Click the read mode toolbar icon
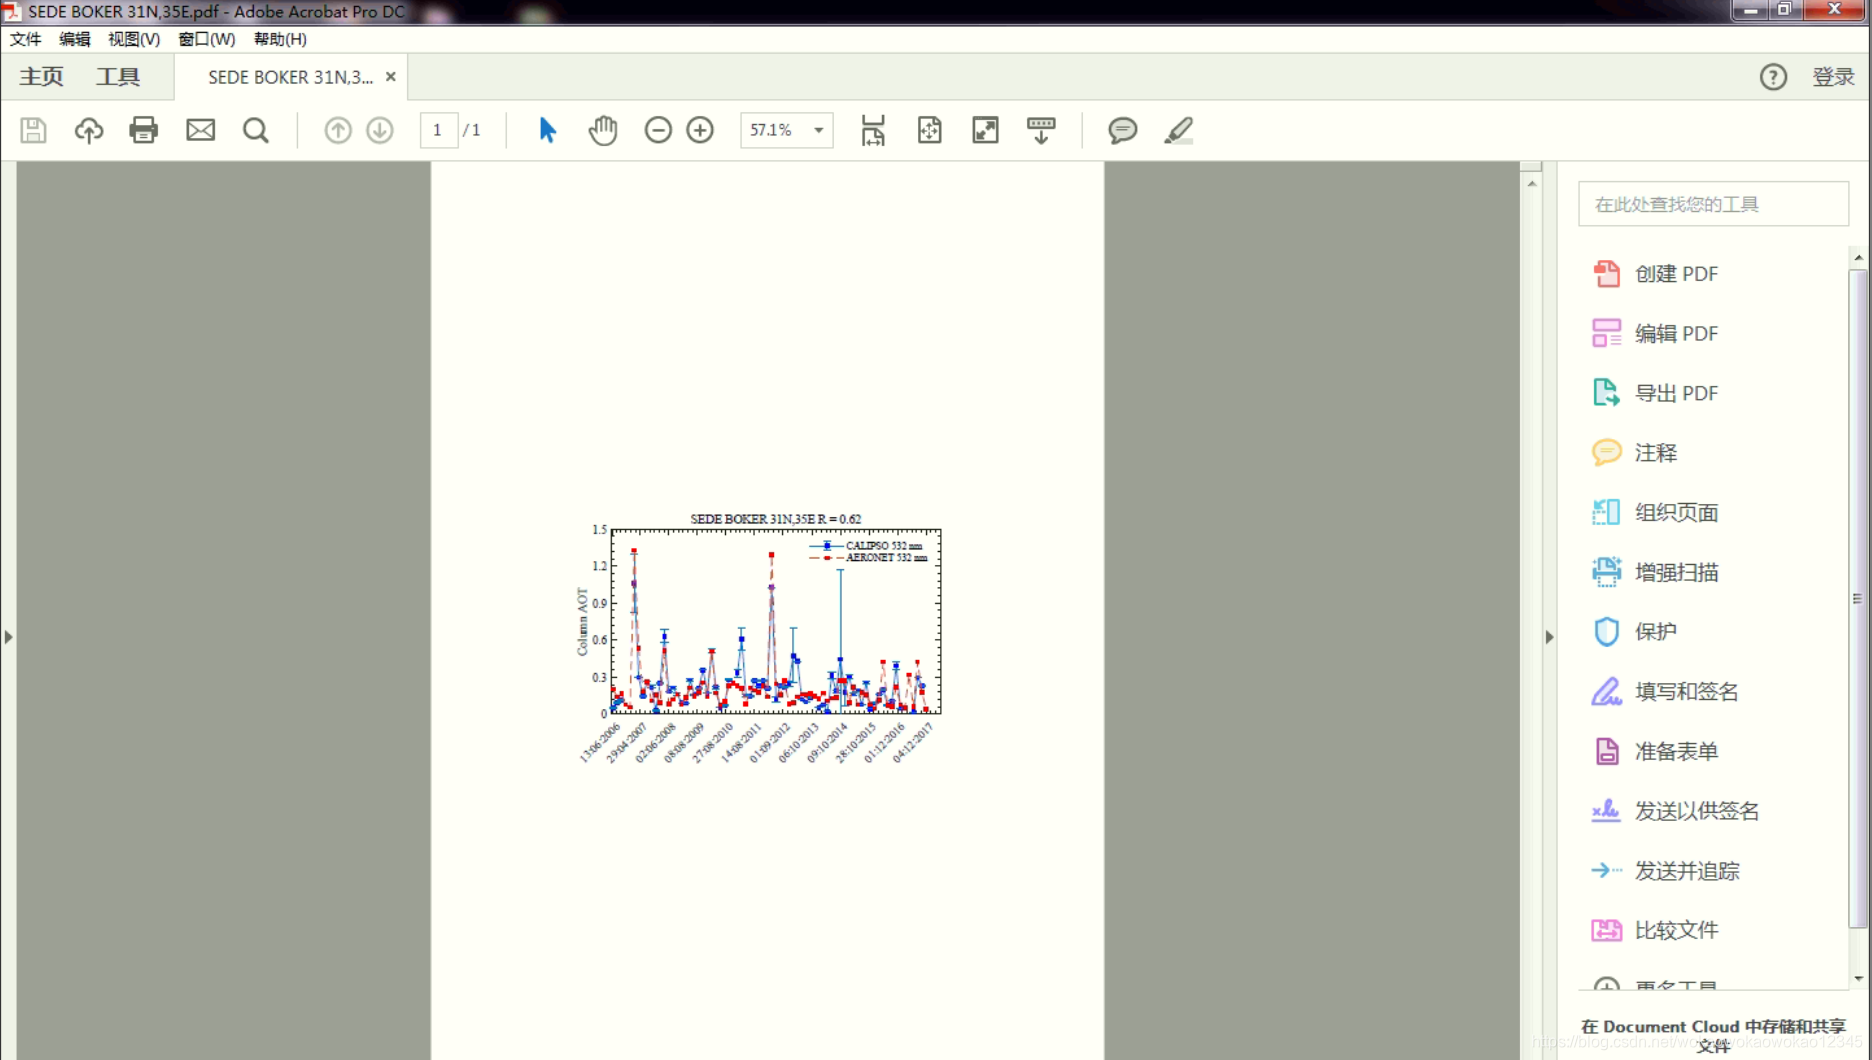 pyautogui.click(x=1041, y=130)
